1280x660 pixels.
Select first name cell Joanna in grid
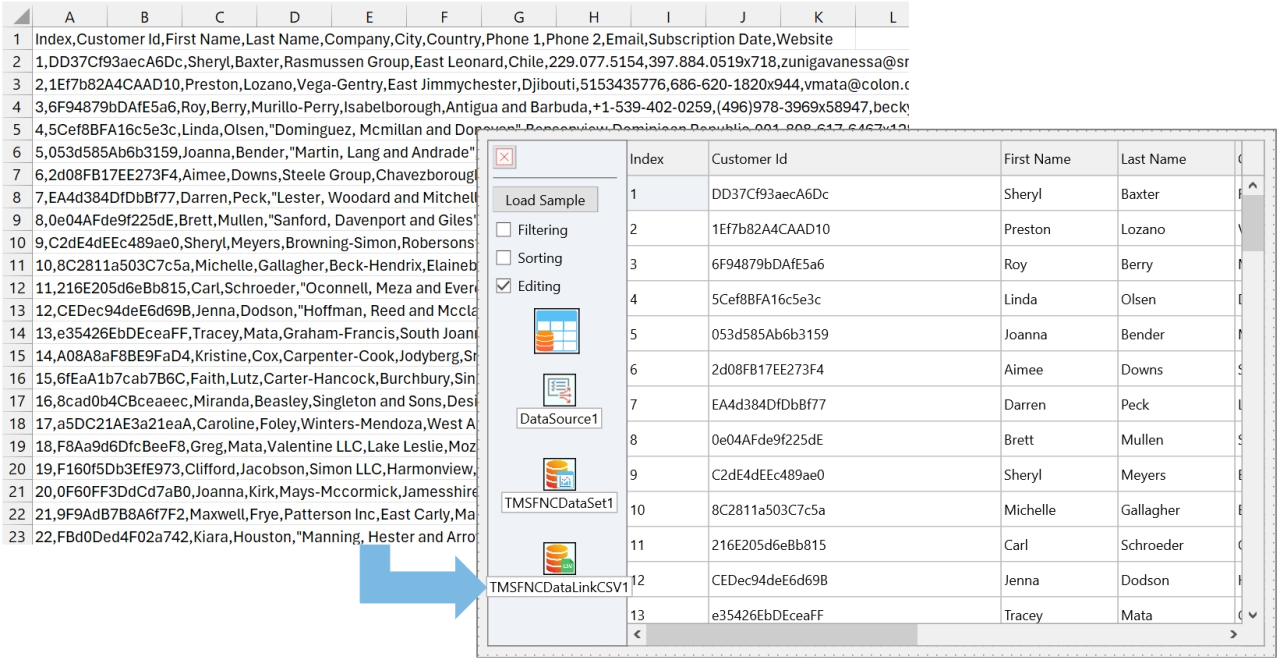click(x=1060, y=335)
